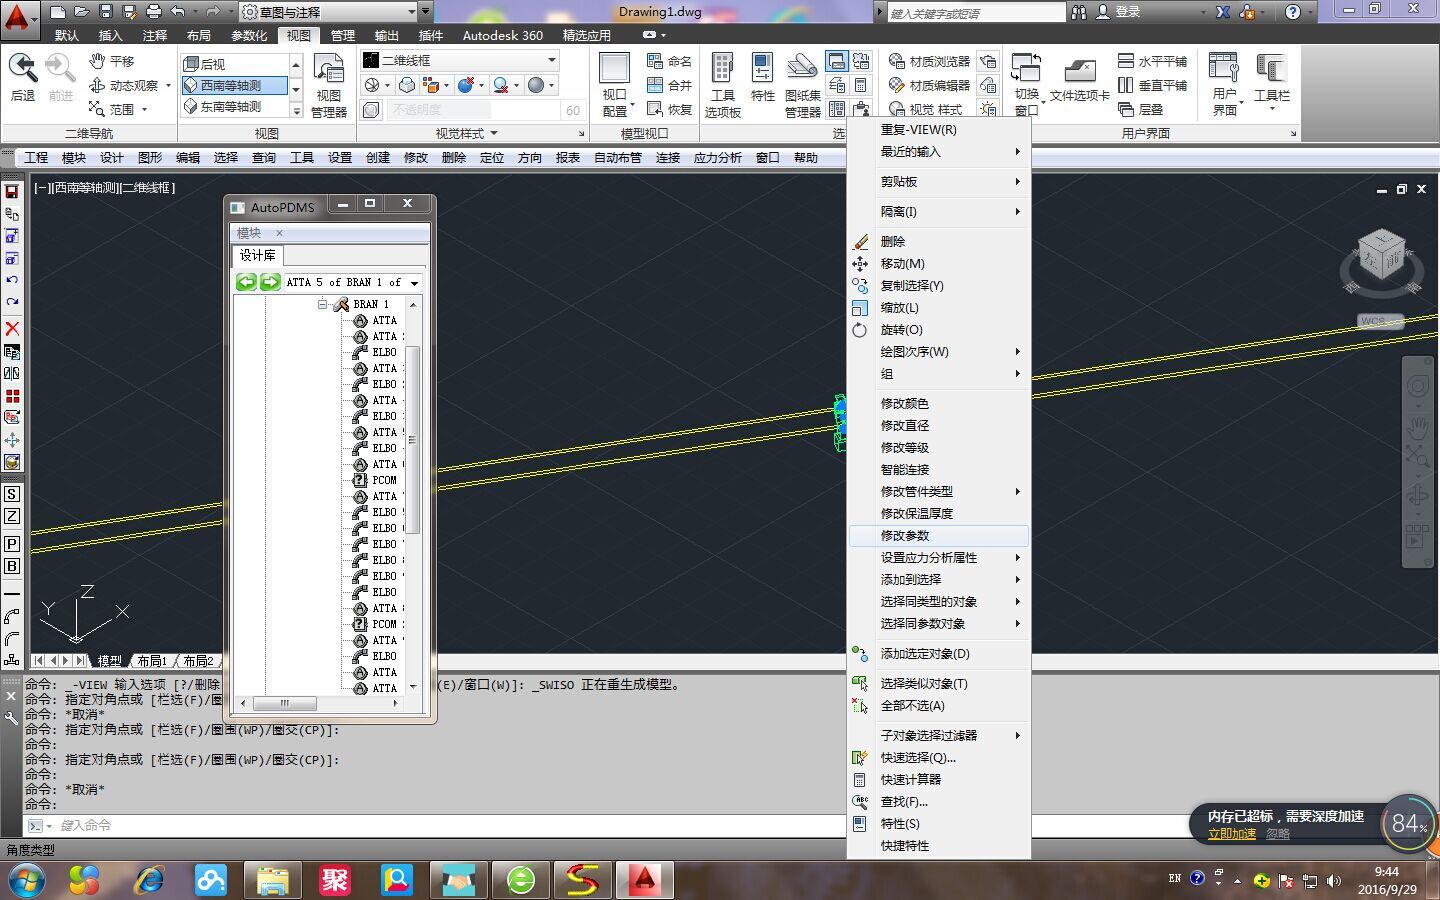Open the 图纸集管理器 sheet set manager
Image resolution: width=1440 pixels, height=900 pixels.
tap(802, 85)
